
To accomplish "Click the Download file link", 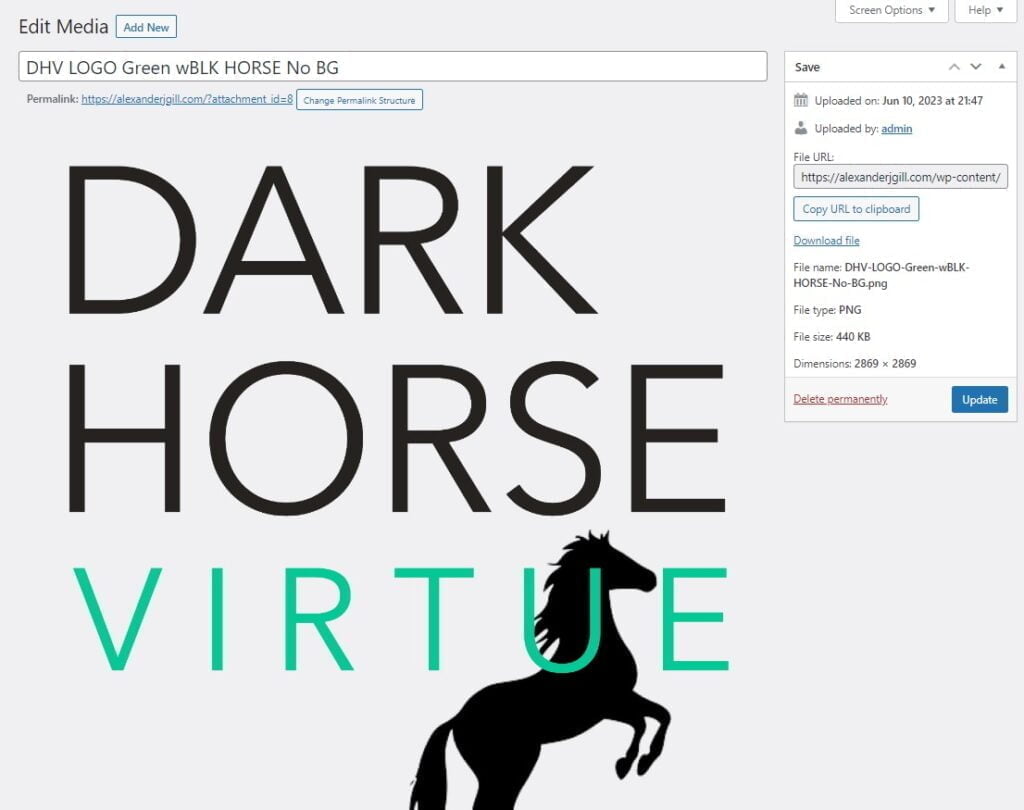I will pos(826,240).
